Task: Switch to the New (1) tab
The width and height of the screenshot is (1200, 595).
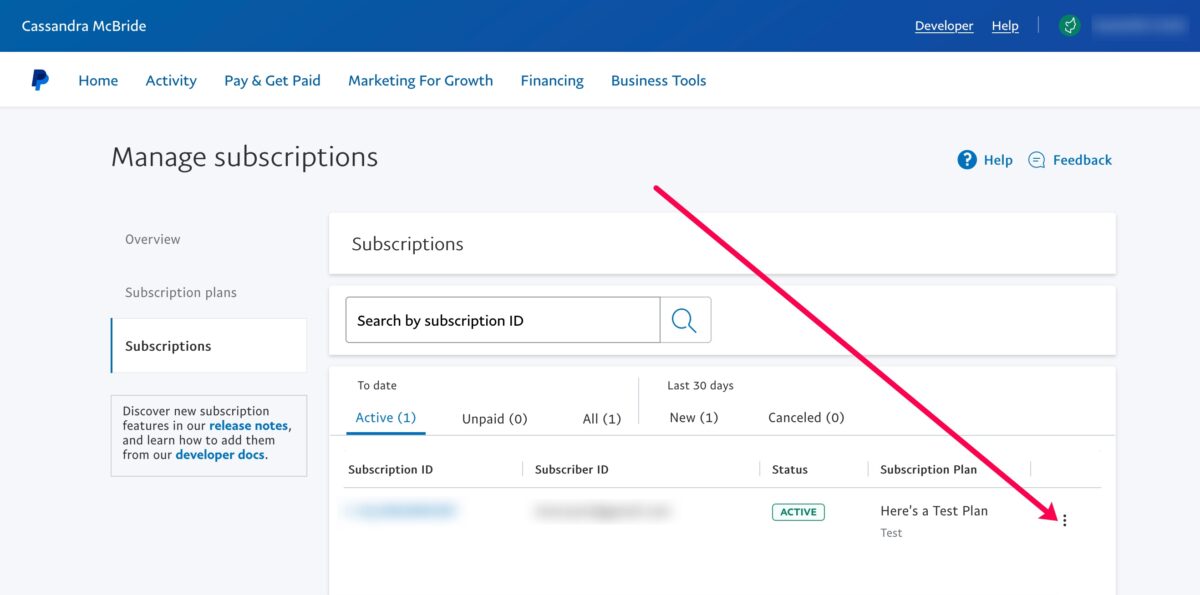Action: [x=694, y=418]
